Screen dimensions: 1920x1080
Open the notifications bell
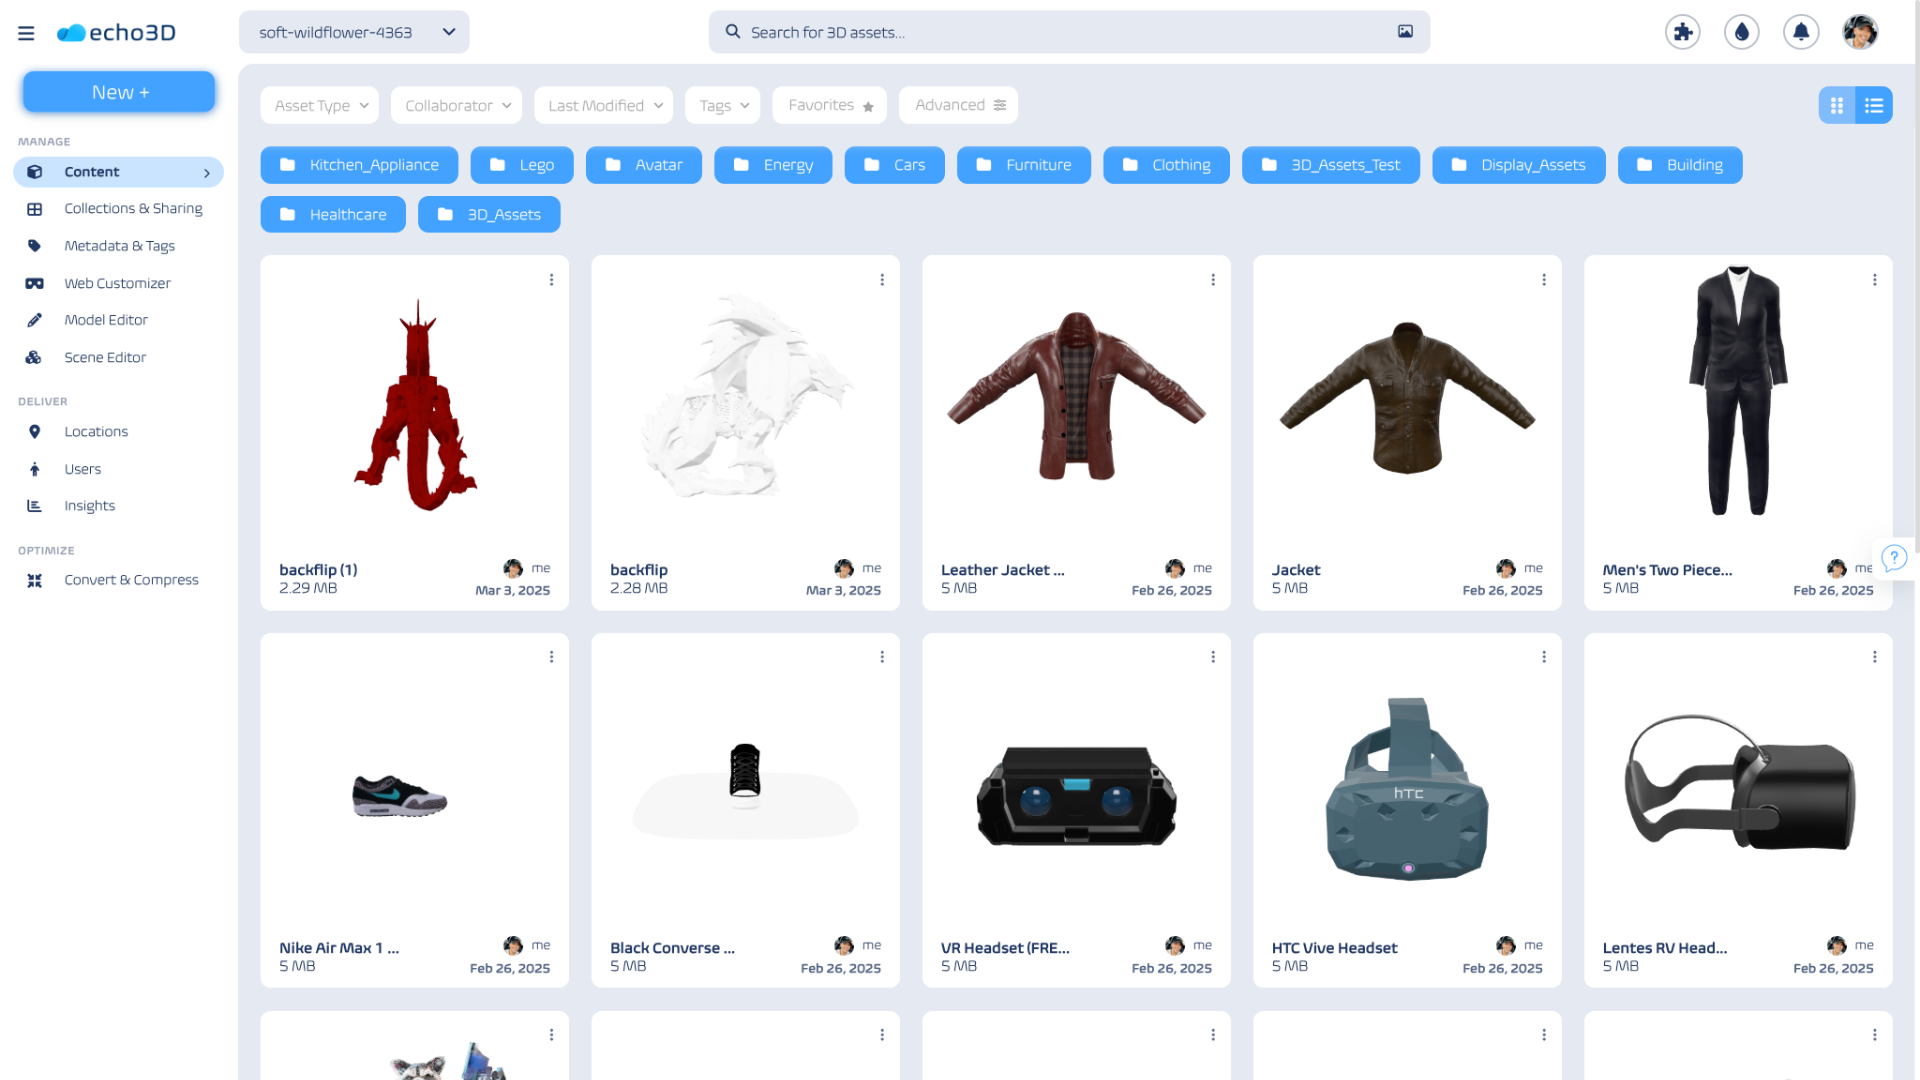pyautogui.click(x=1800, y=32)
